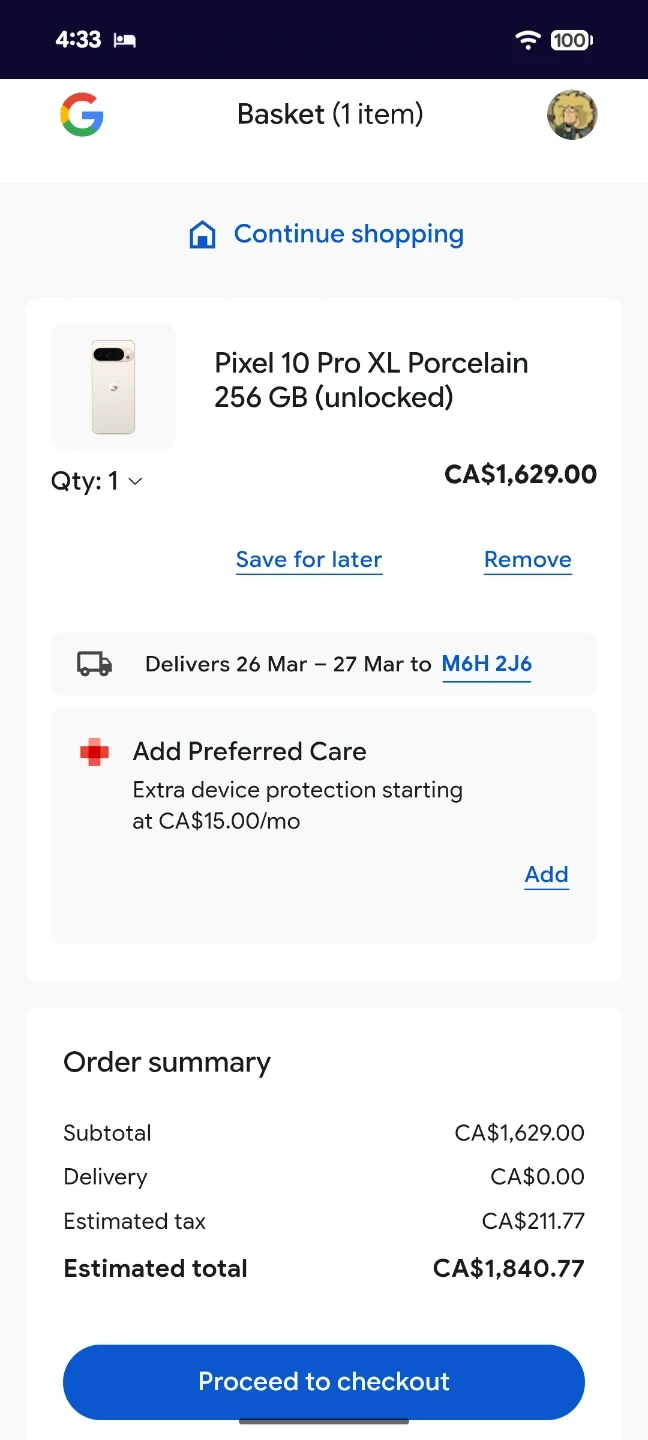Tap the Continue shopping home icon
This screenshot has width=648, height=1440.
coord(203,235)
